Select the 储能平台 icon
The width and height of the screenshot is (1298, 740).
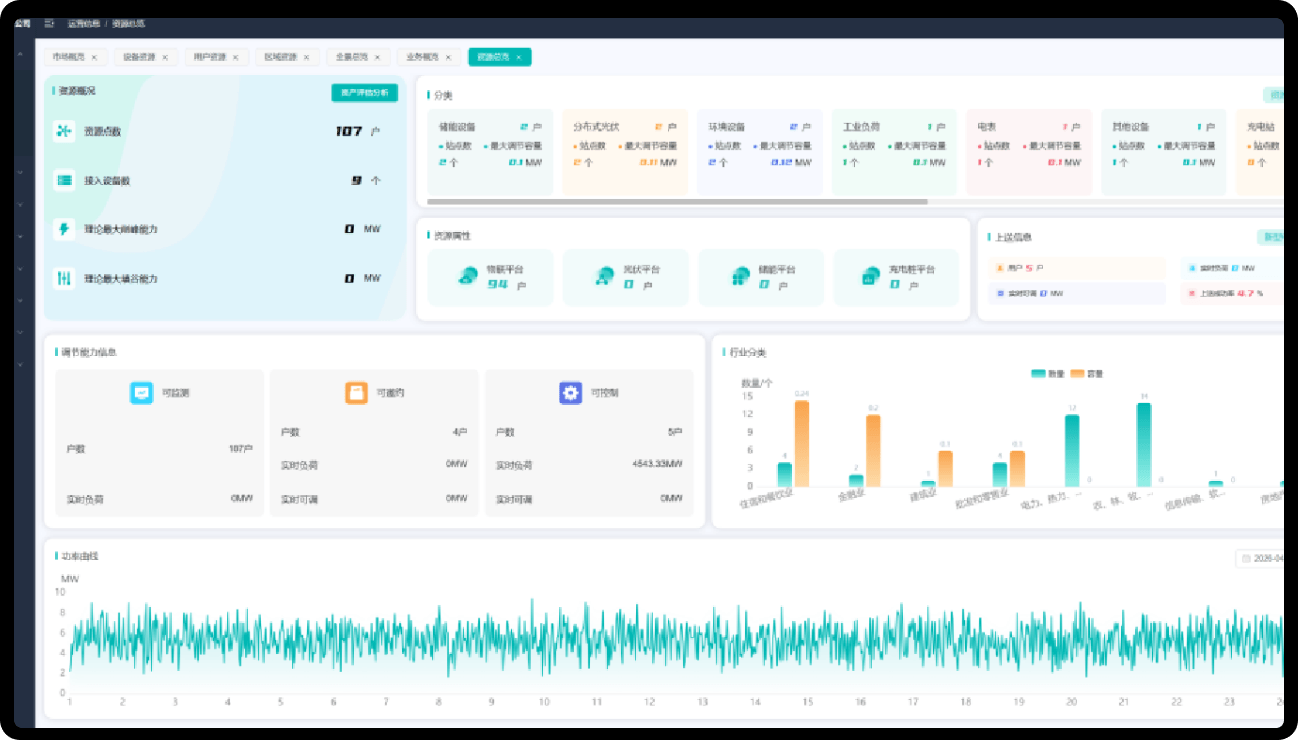740,276
